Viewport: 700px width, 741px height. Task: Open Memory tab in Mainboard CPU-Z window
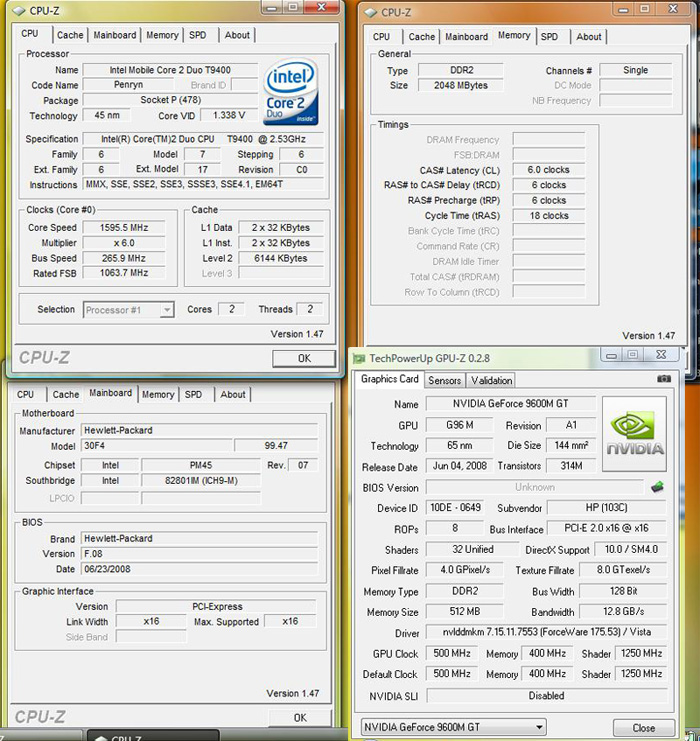coord(158,395)
